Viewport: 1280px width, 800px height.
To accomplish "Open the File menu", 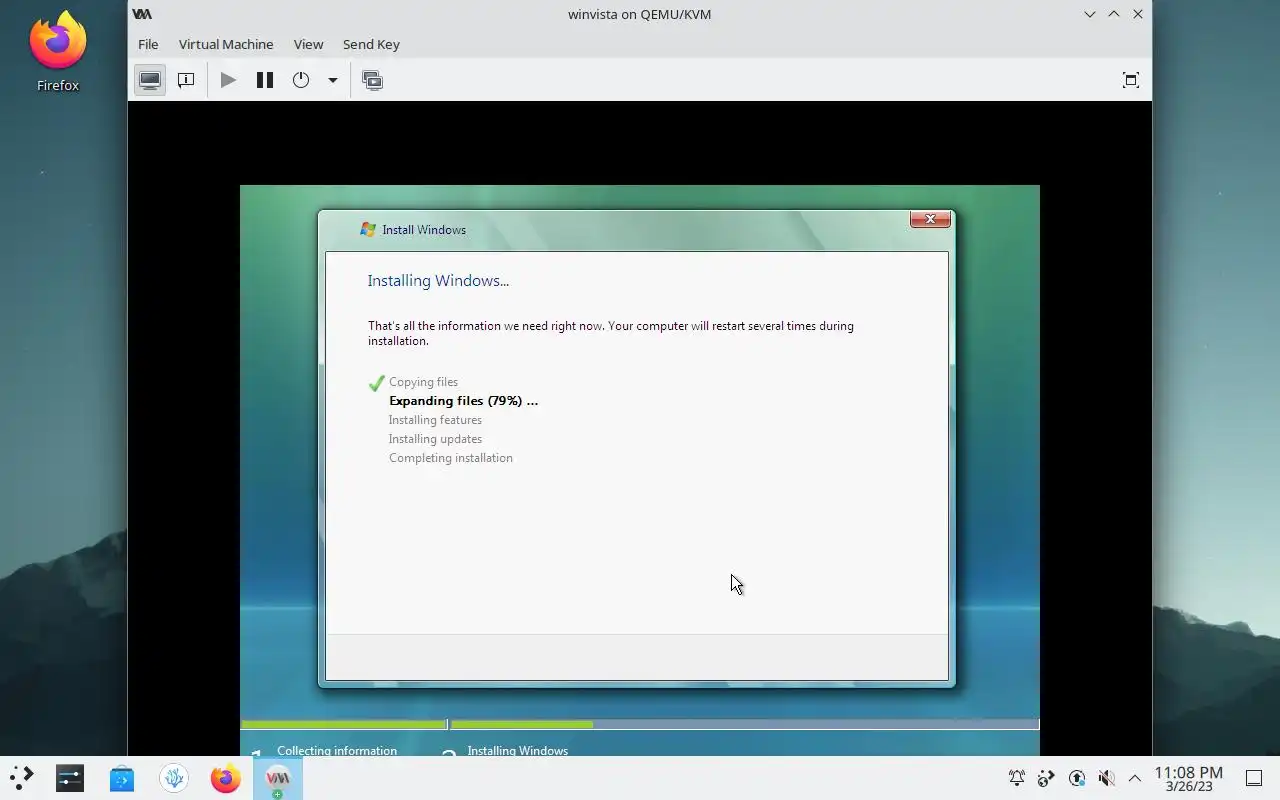I will point(148,44).
